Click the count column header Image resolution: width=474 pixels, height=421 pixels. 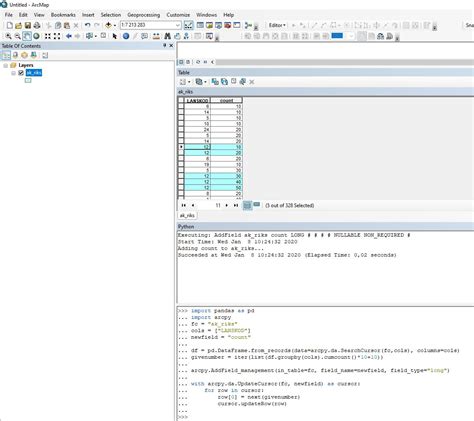226,100
